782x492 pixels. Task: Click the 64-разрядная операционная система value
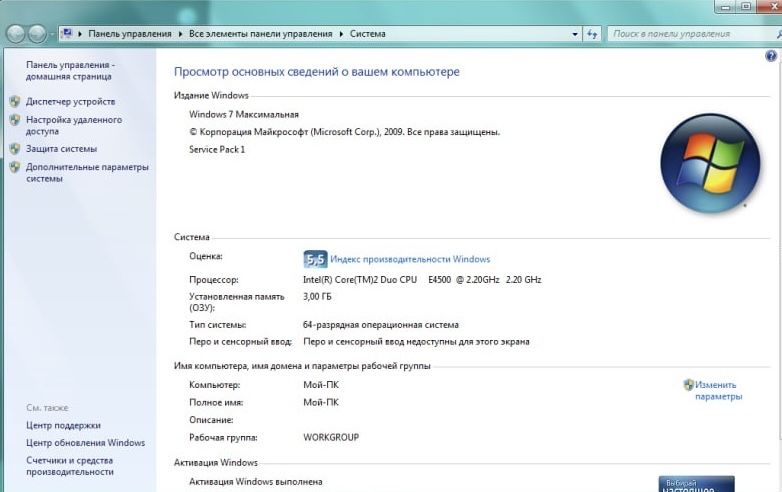[381, 325]
